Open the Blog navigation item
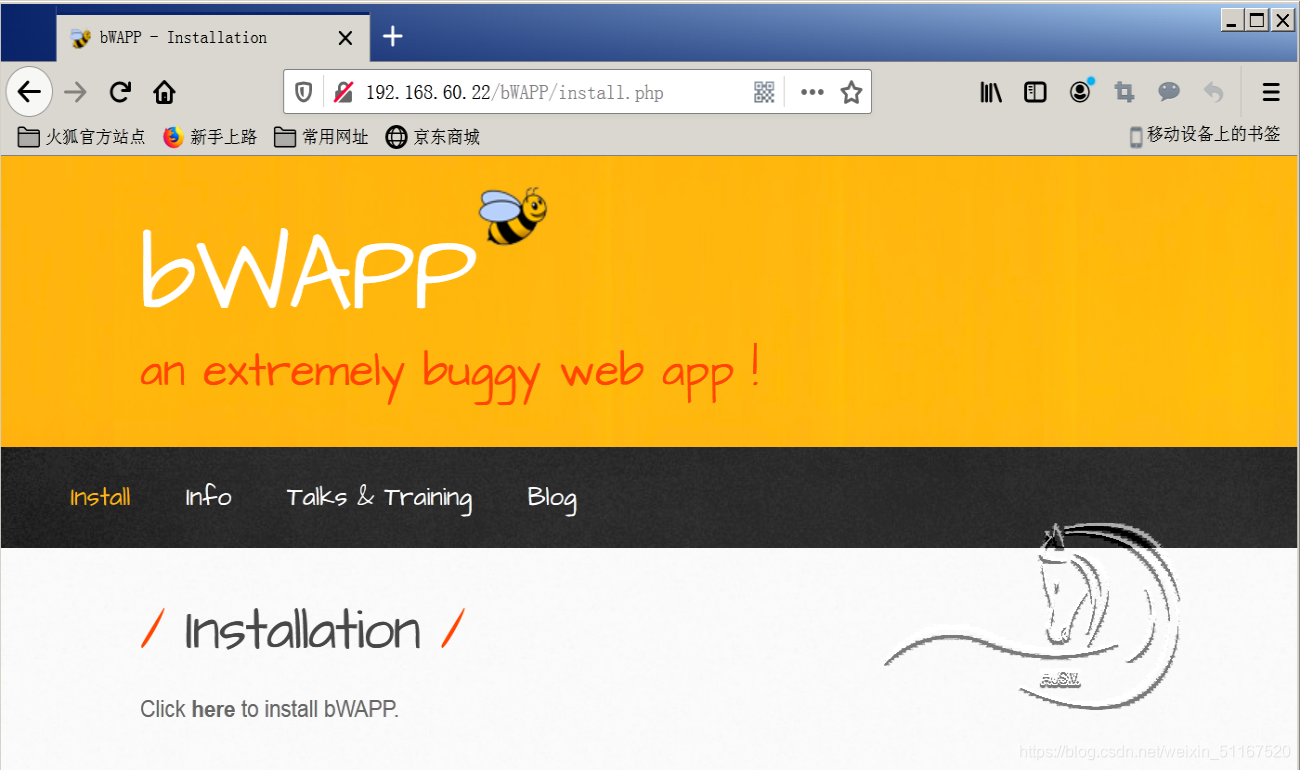 [x=552, y=498]
